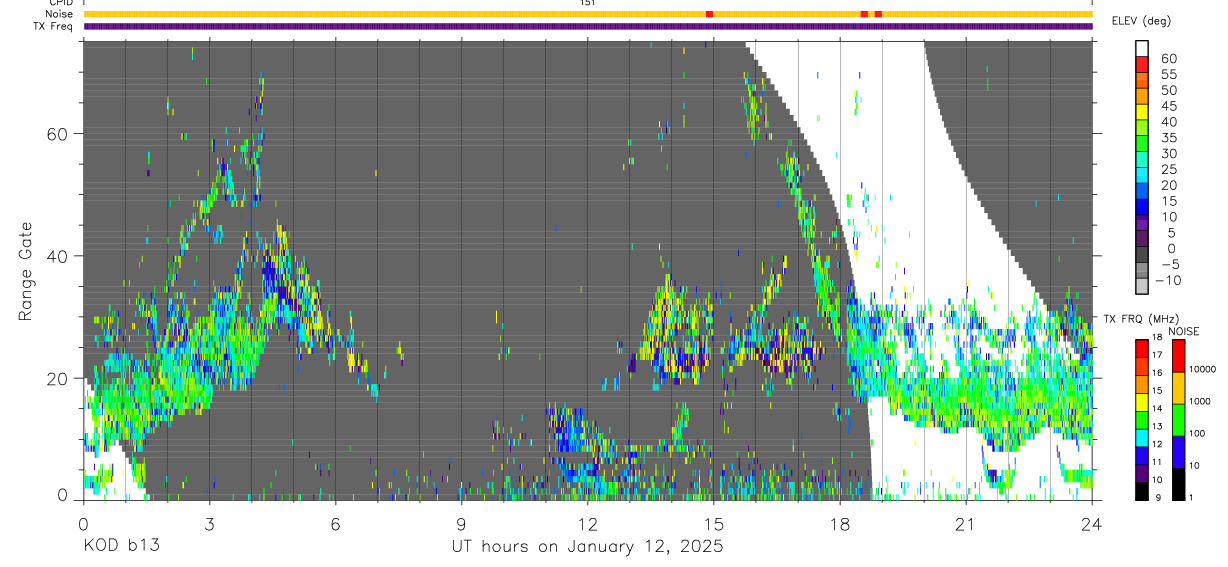
Task: Click the 'TX FRQ (MHz)' legend title
Action: click(x=1141, y=318)
